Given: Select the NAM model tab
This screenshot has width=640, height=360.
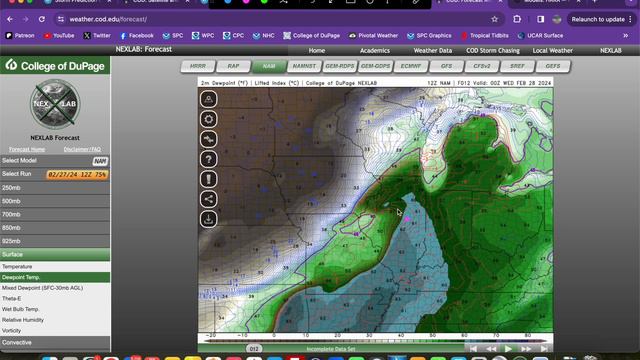Looking at the screenshot, I should click(269, 66).
